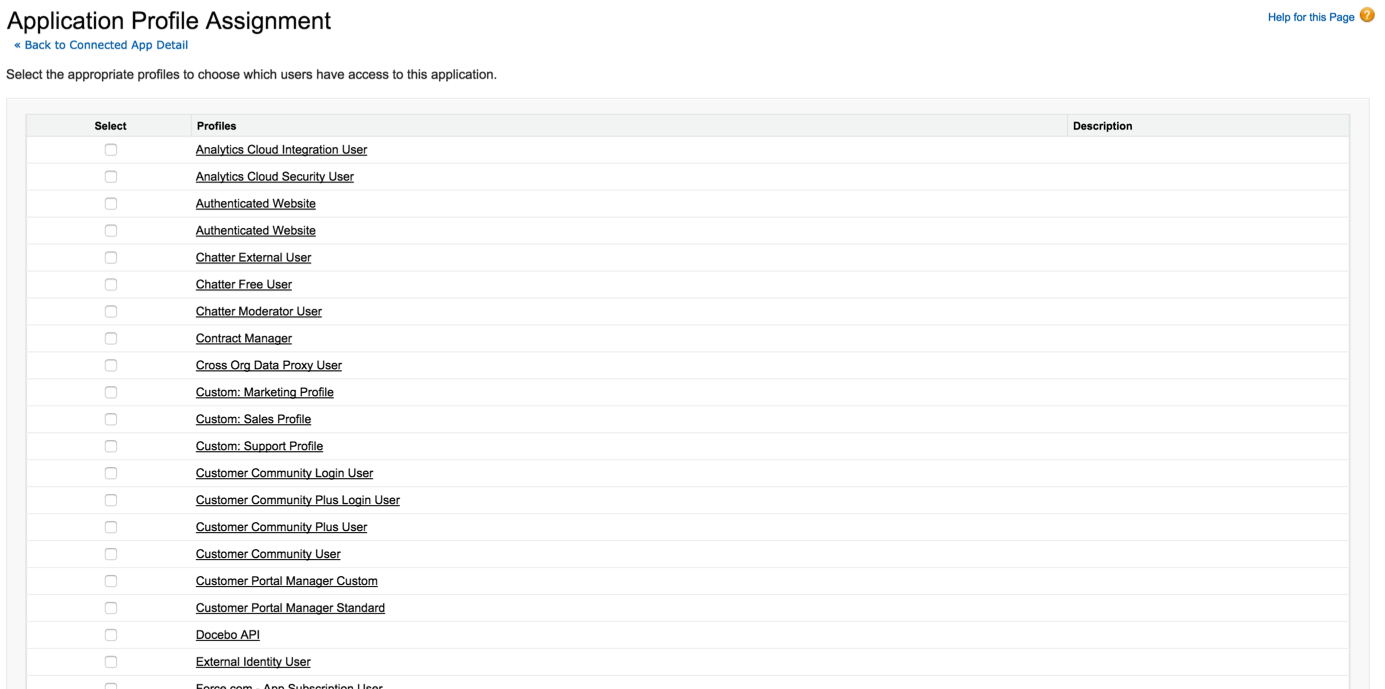Image resolution: width=1385 pixels, height=689 pixels.
Task: Select the External Identity User checkbox
Action: [111, 662]
